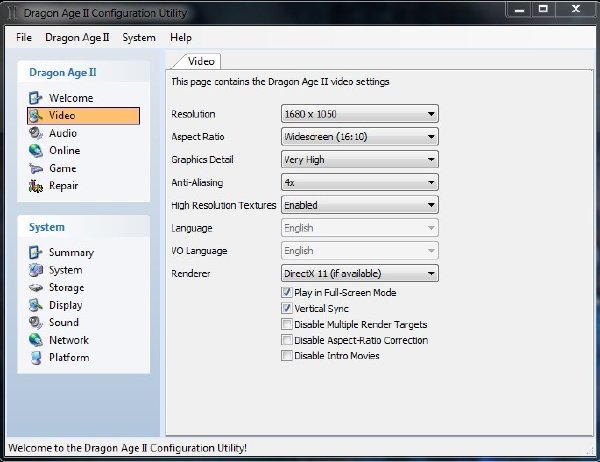This screenshot has height=462, width=600.
Task: Toggle the Vertical Sync checkbox
Action: [x=287, y=309]
